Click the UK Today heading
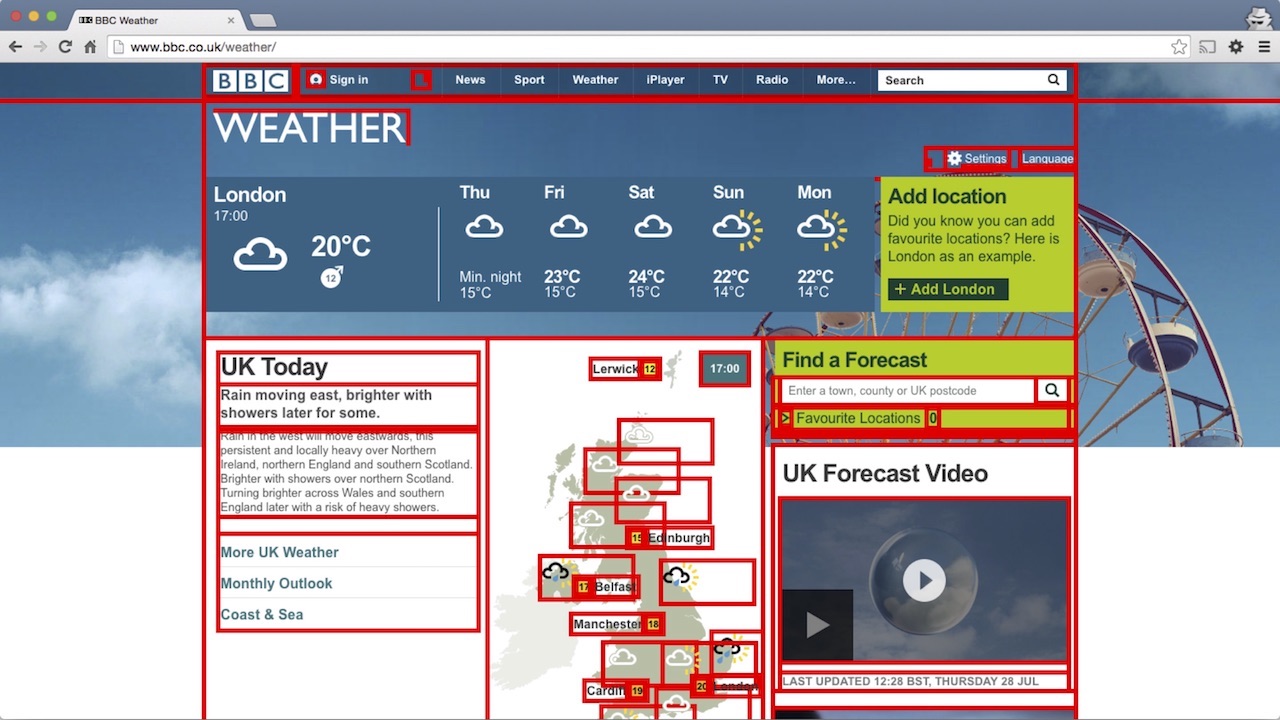This screenshot has height=720, width=1280. (x=274, y=367)
